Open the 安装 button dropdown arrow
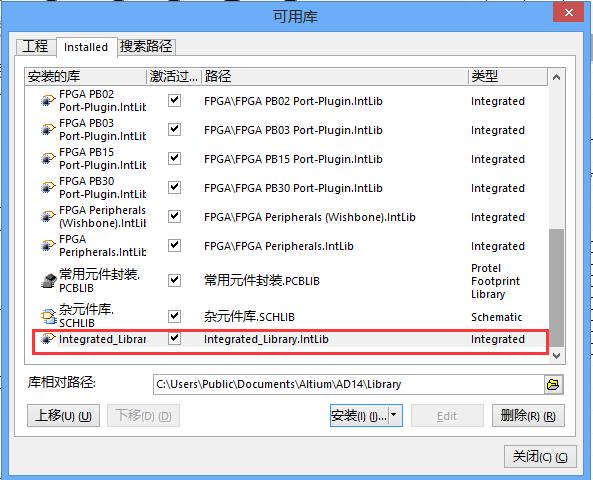Screen dimensions: 593x480 [x=394, y=415]
